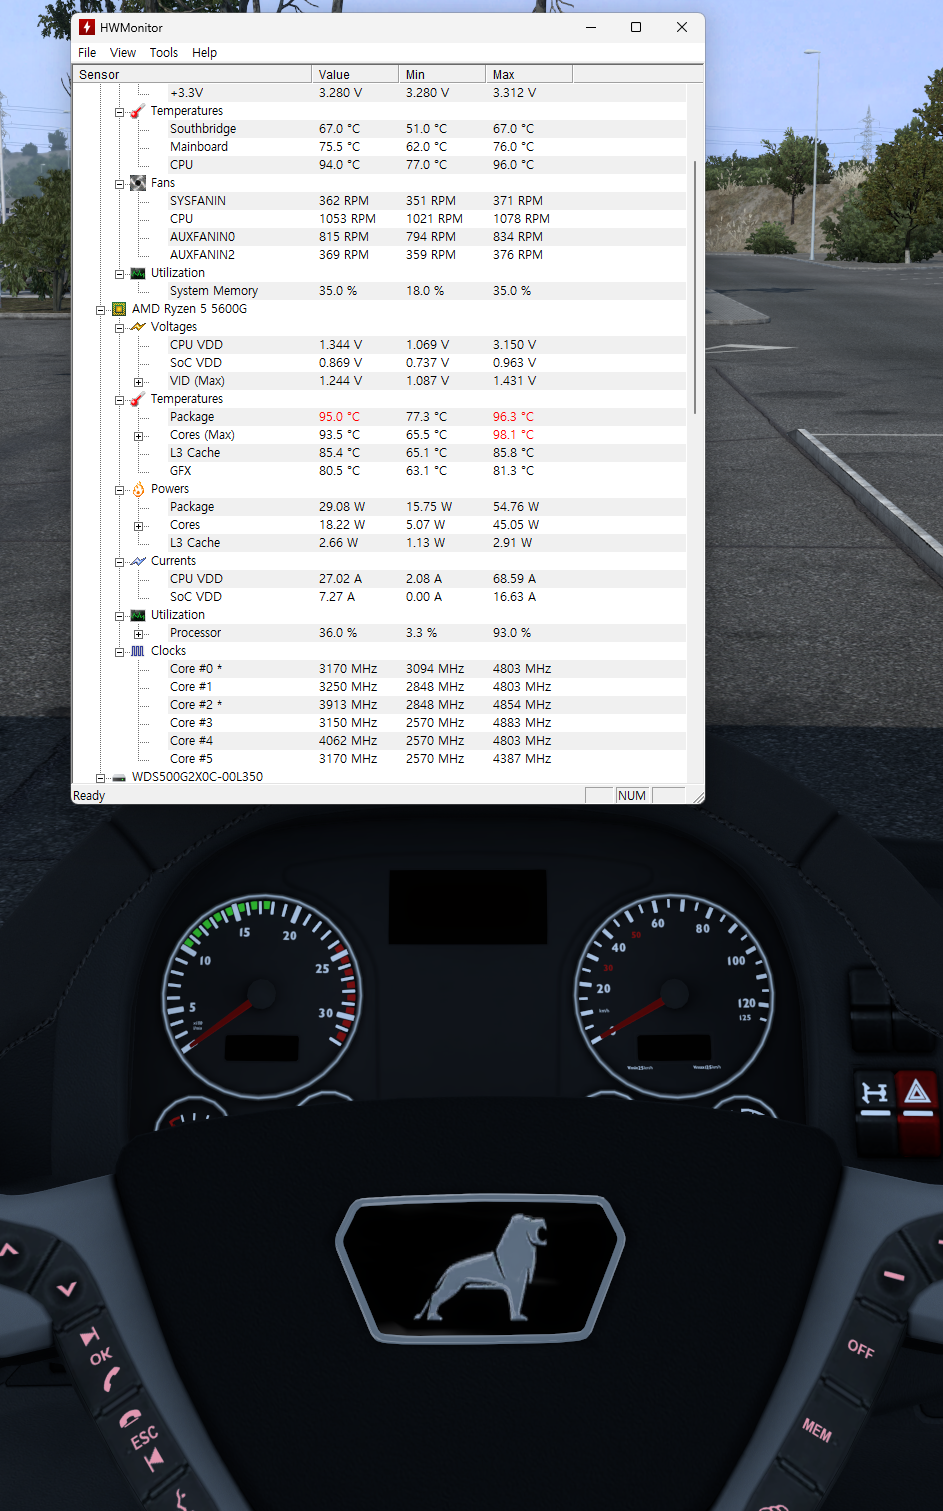The image size is (943, 1511).
Task: Click the OK button on steering wheel
Action: click(101, 1357)
